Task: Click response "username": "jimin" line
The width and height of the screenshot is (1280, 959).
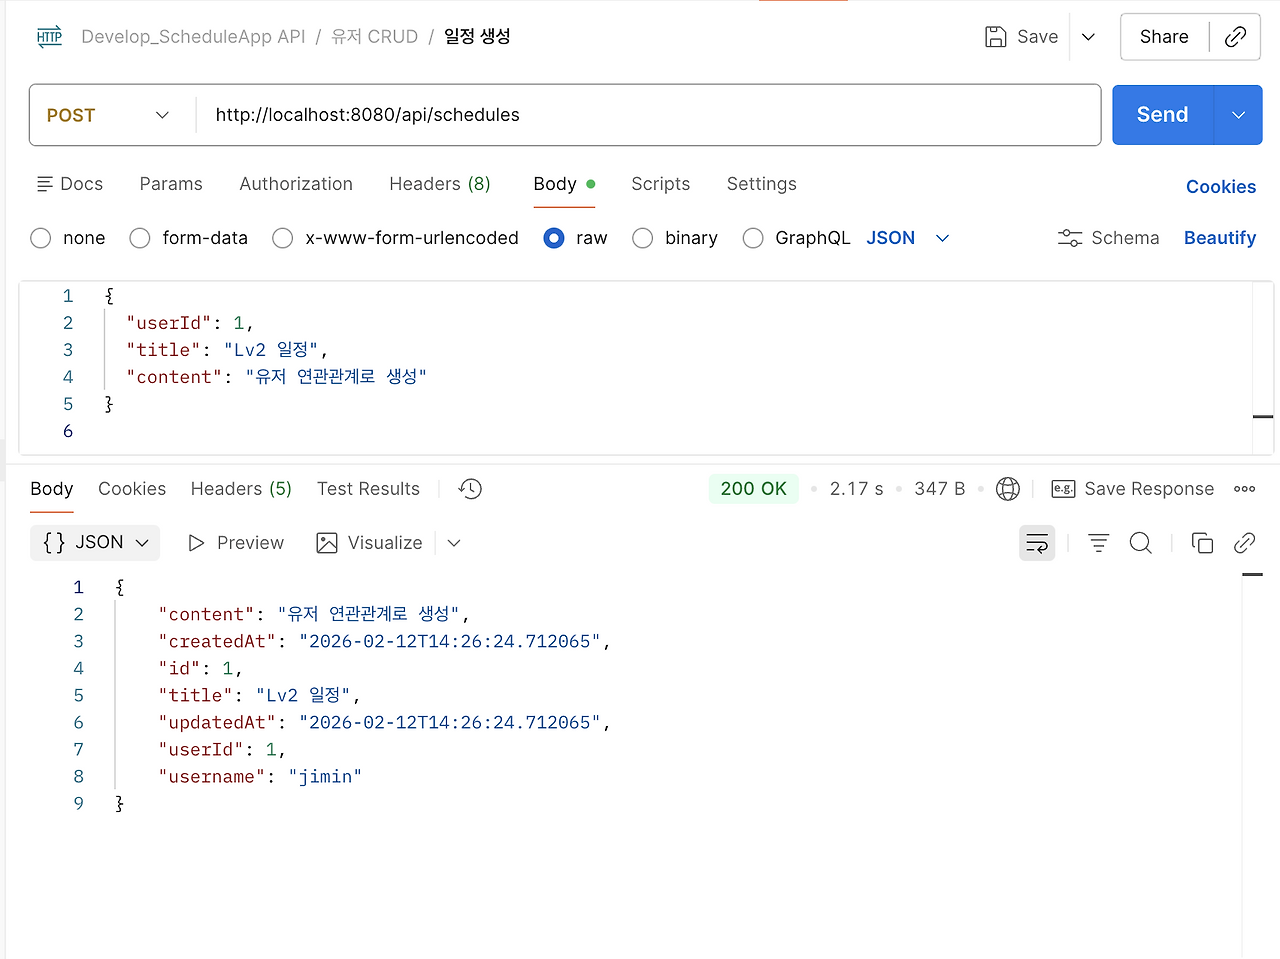Action: click(260, 777)
